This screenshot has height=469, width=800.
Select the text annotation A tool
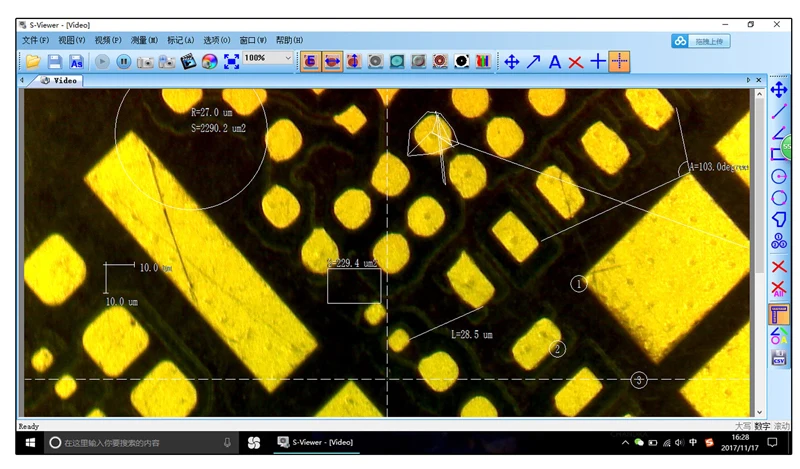coord(555,62)
